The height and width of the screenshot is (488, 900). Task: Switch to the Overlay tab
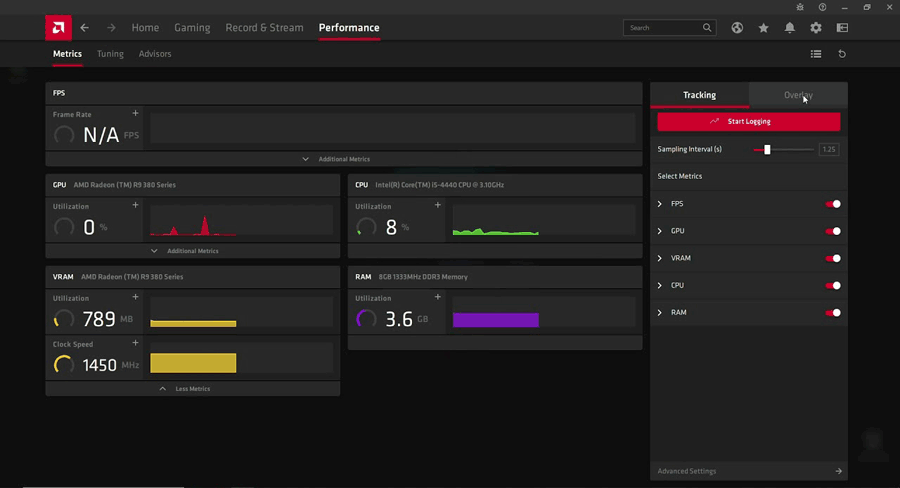point(798,95)
